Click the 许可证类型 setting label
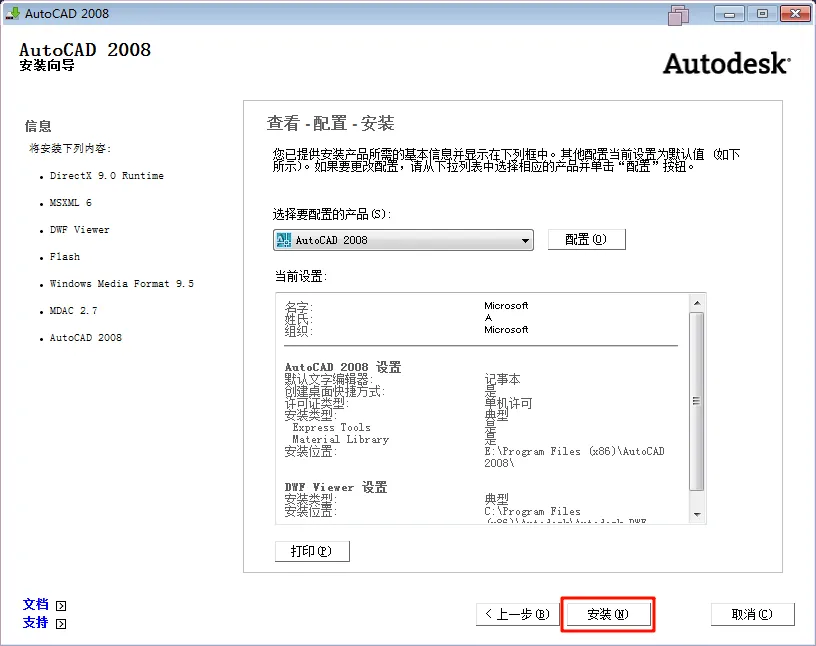This screenshot has width=816, height=646. [316, 403]
